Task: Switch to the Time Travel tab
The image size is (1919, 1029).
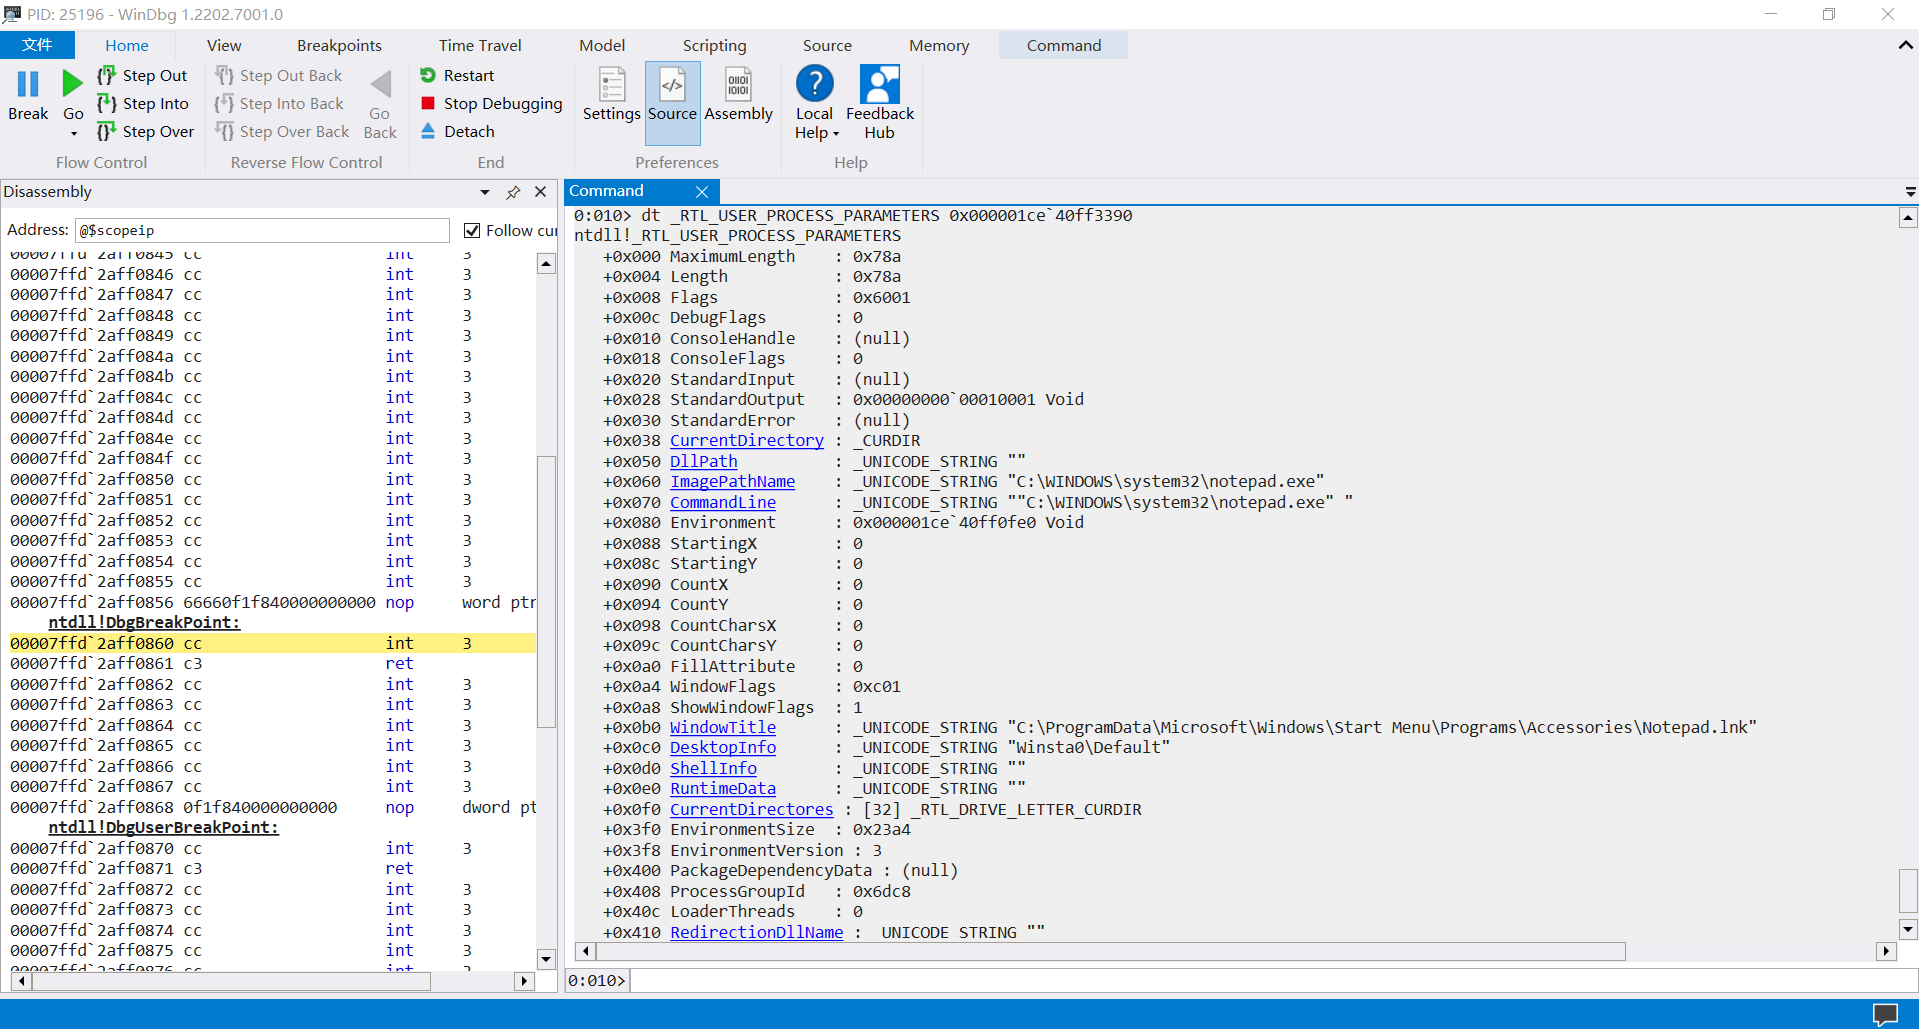Action: [480, 45]
